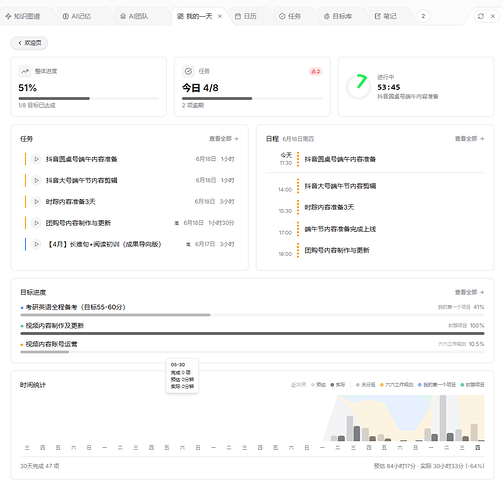
Task: Open 时辰内容准备3天 in the task list
Action: pos(70,202)
